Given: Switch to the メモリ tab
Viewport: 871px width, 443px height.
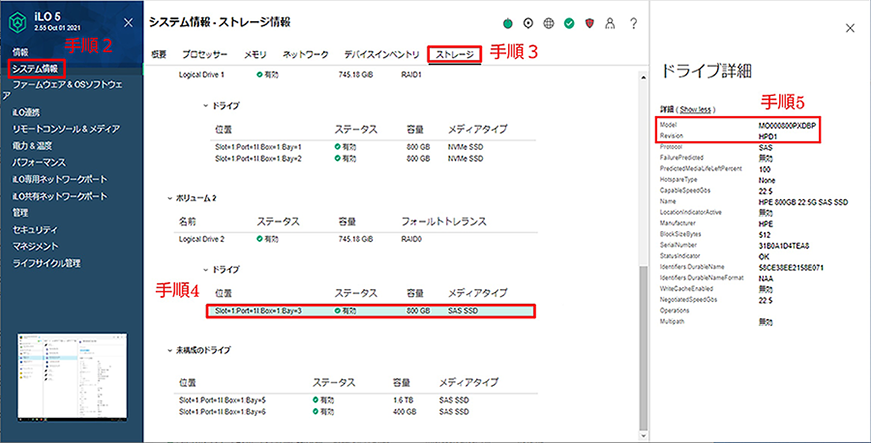Looking at the screenshot, I should (255, 54).
